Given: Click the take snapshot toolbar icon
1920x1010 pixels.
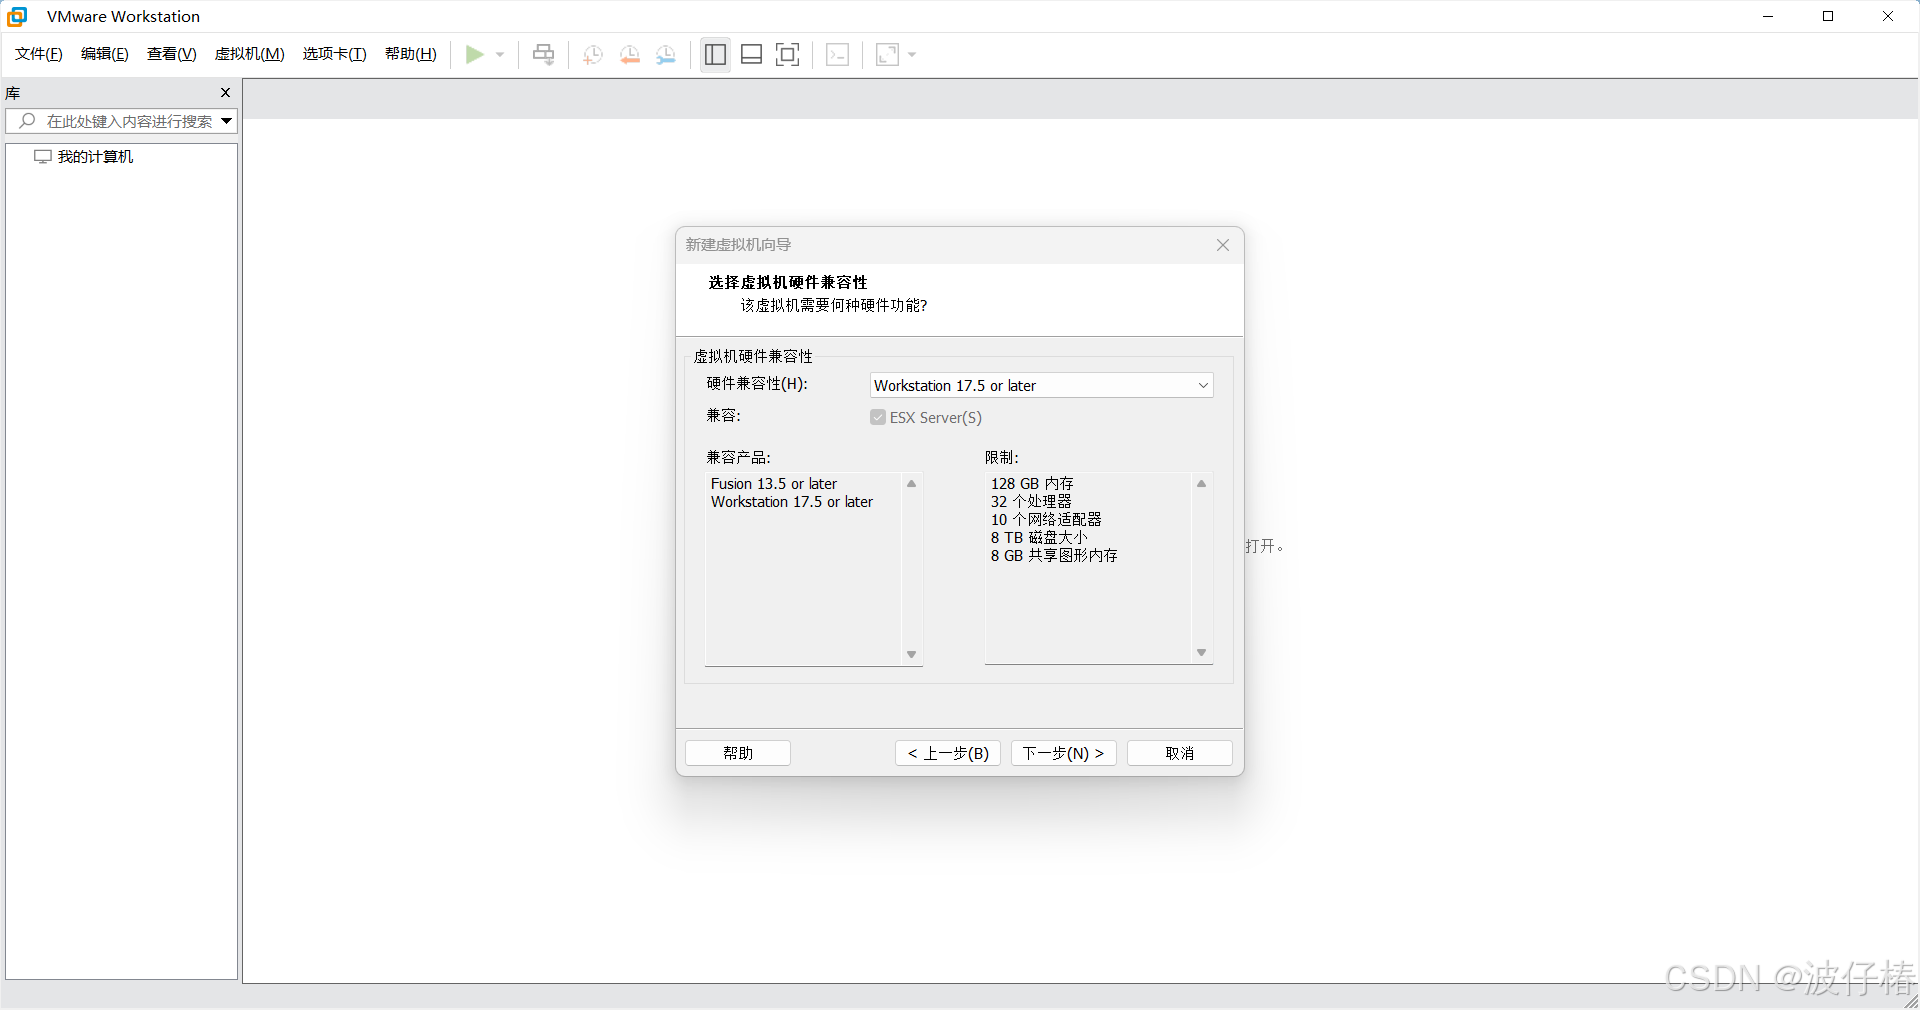Looking at the screenshot, I should click(593, 55).
